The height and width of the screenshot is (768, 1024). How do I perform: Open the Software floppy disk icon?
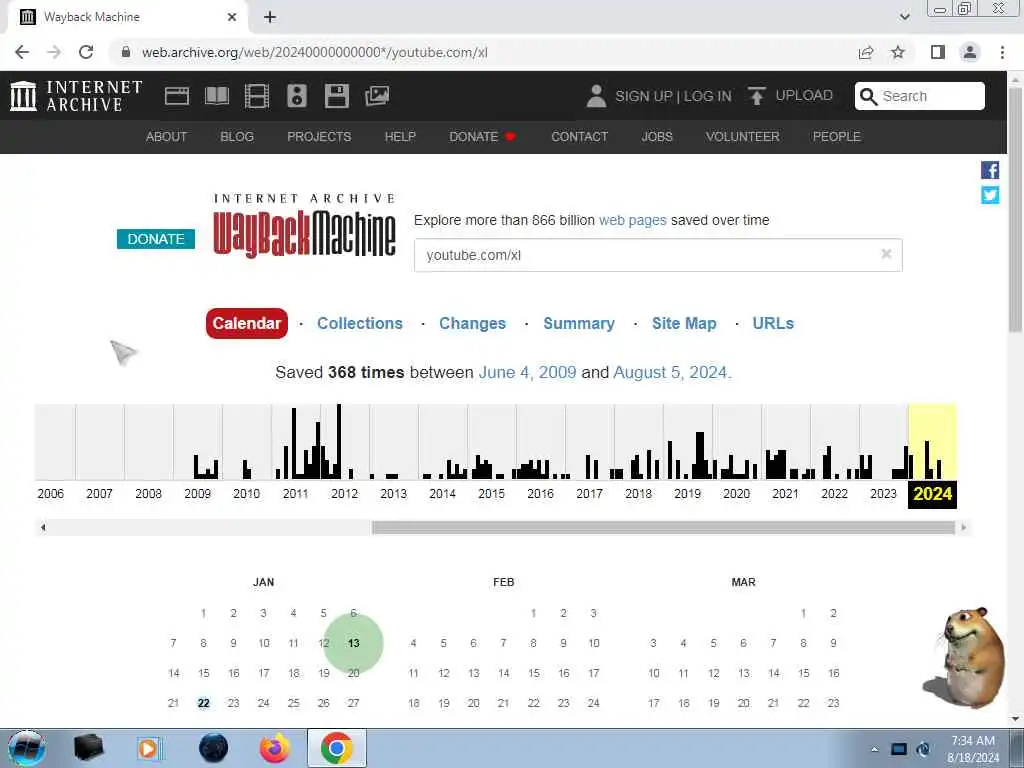coord(336,96)
